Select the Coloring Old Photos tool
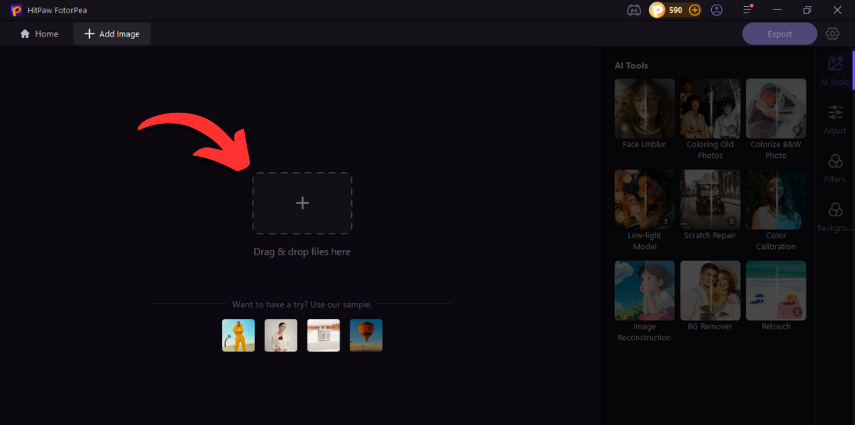This screenshot has width=855, height=425. pos(710,119)
